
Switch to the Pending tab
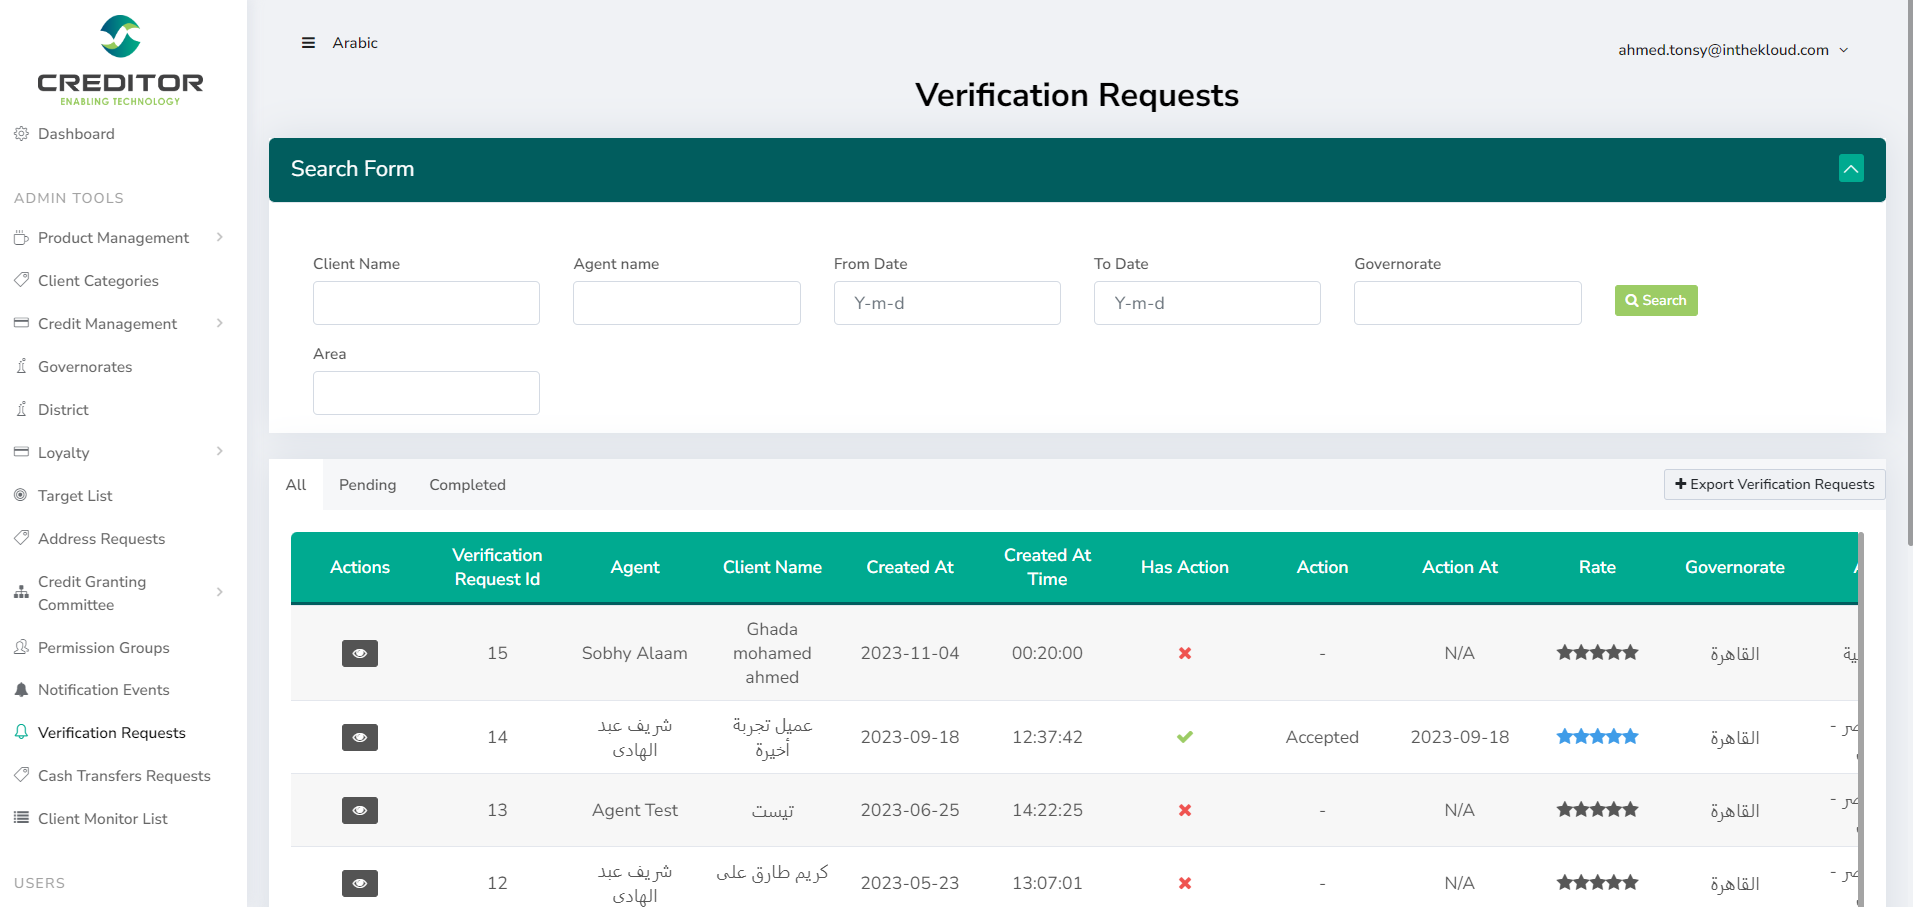tap(367, 485)
